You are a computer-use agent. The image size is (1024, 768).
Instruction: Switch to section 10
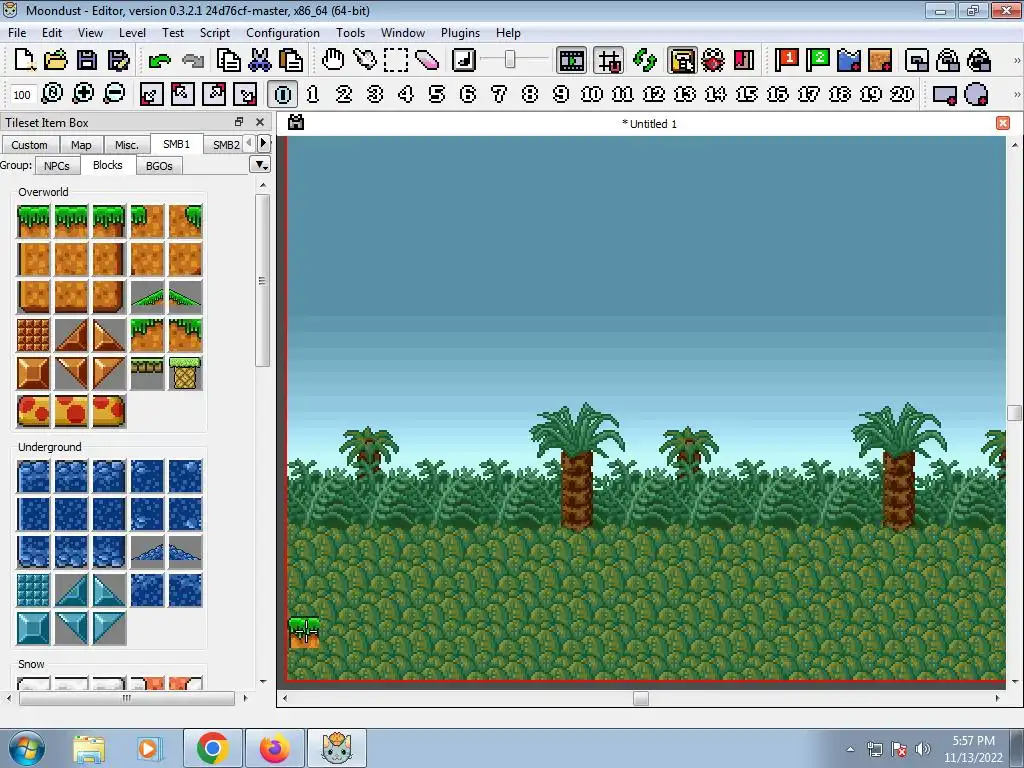tap(592, 94)
